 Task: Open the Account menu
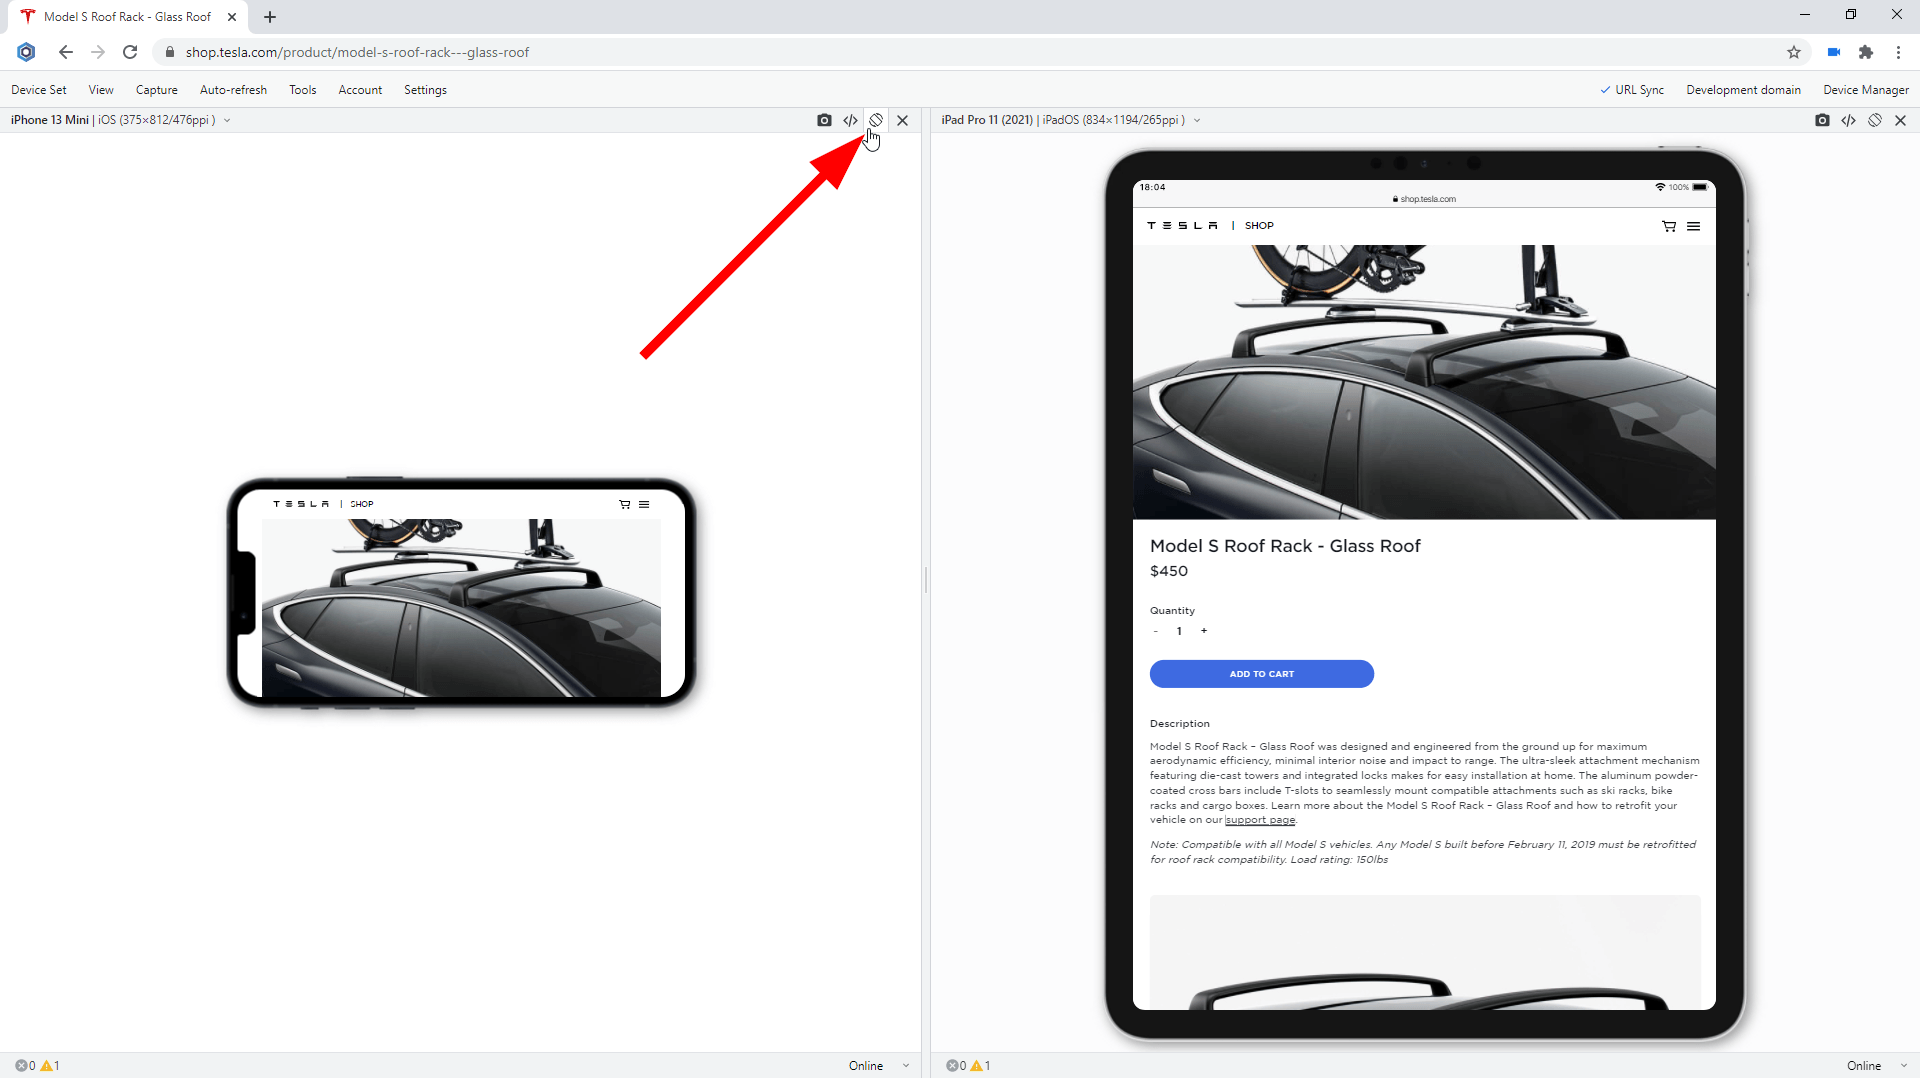[360, 90]
